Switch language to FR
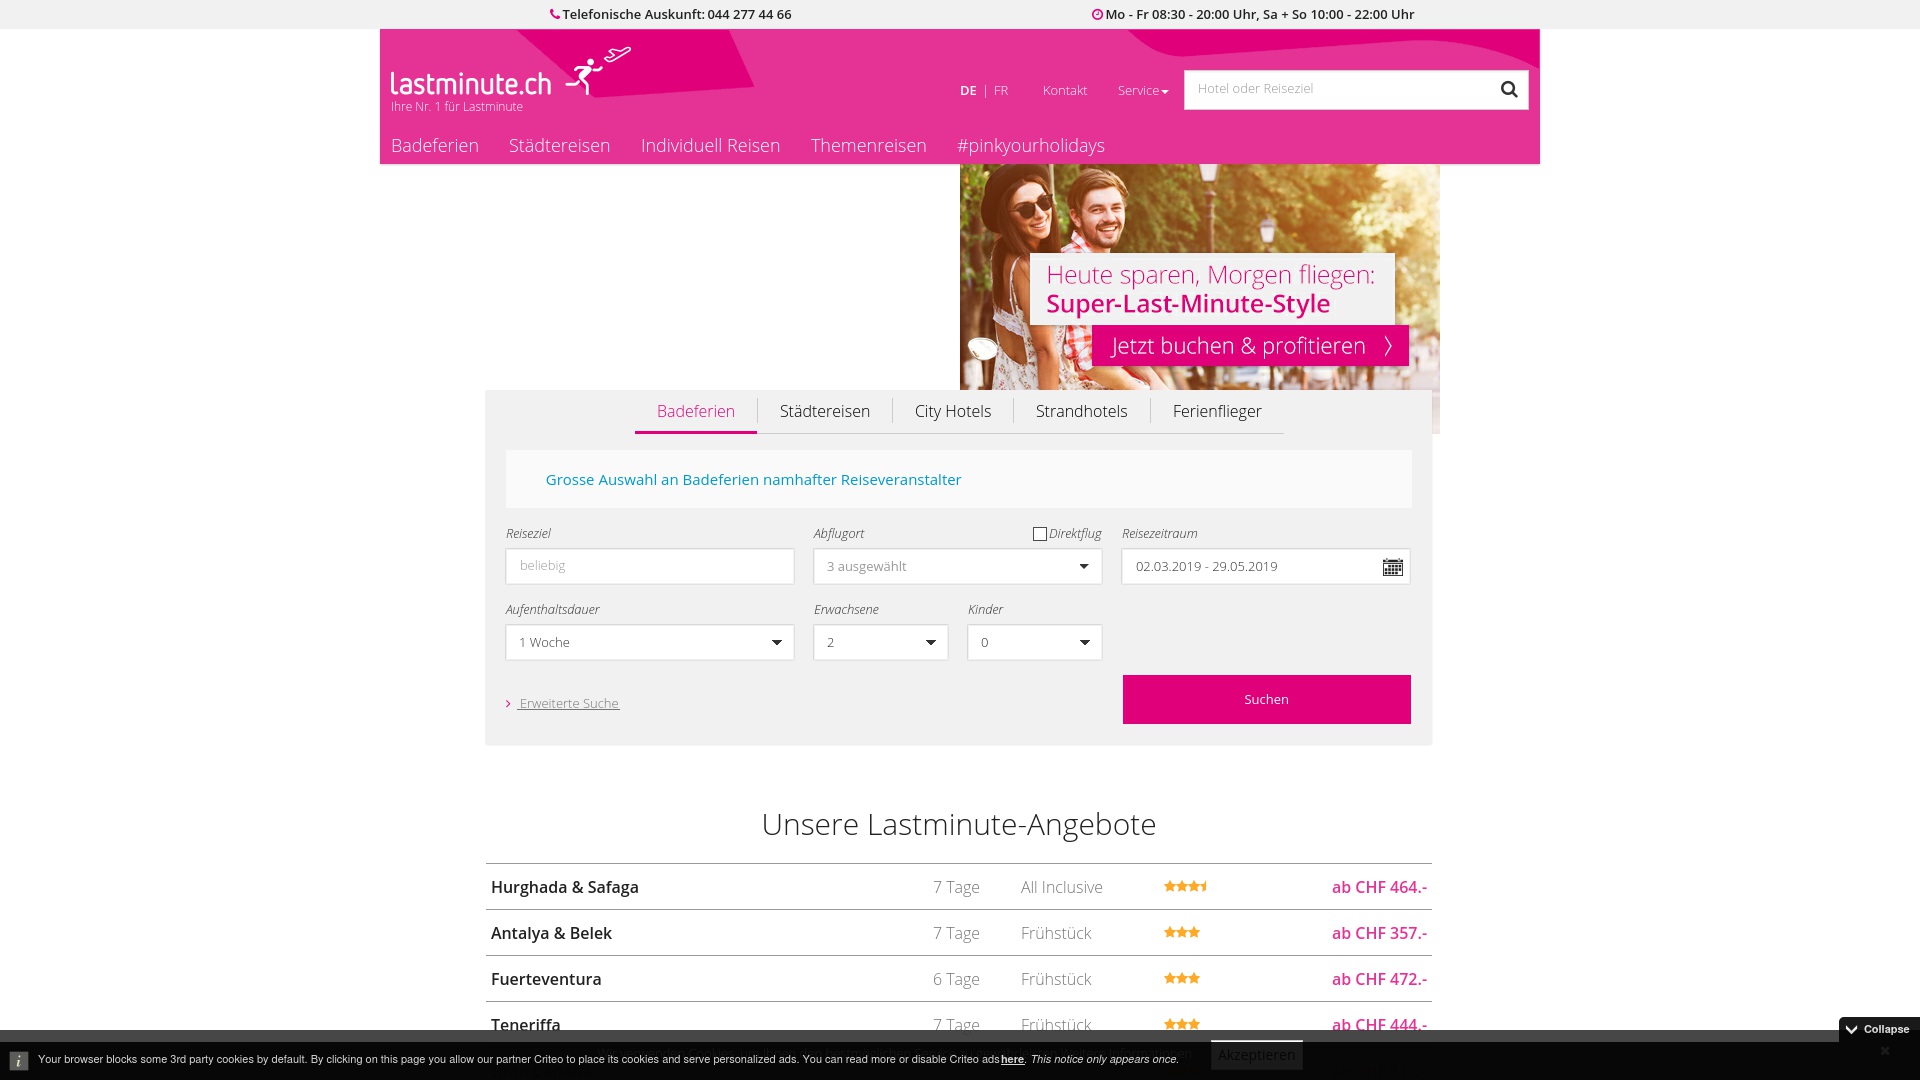 1001,91
